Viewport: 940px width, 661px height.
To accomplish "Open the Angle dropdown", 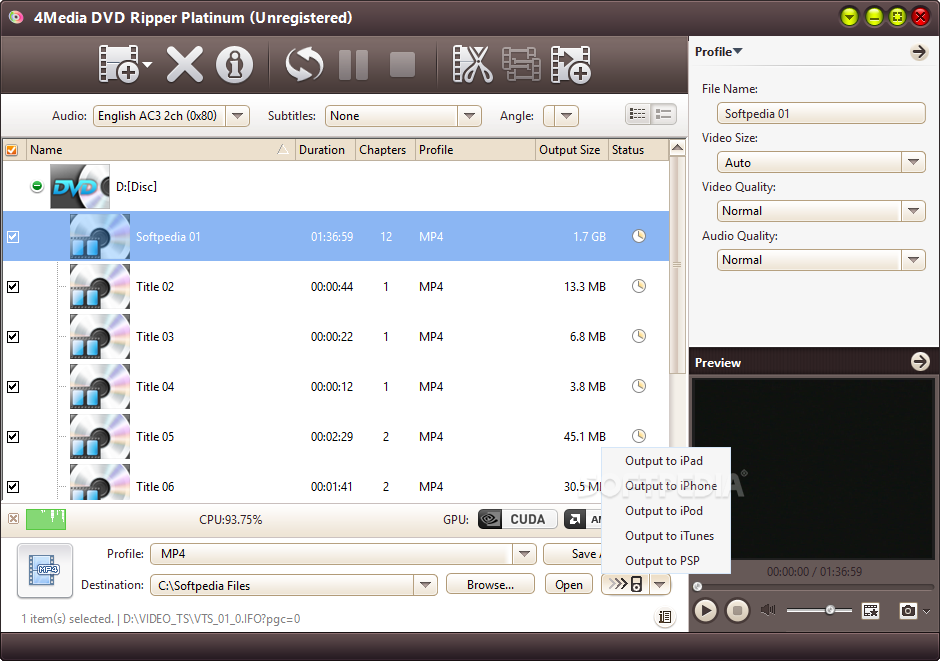I will coord(566,116).
